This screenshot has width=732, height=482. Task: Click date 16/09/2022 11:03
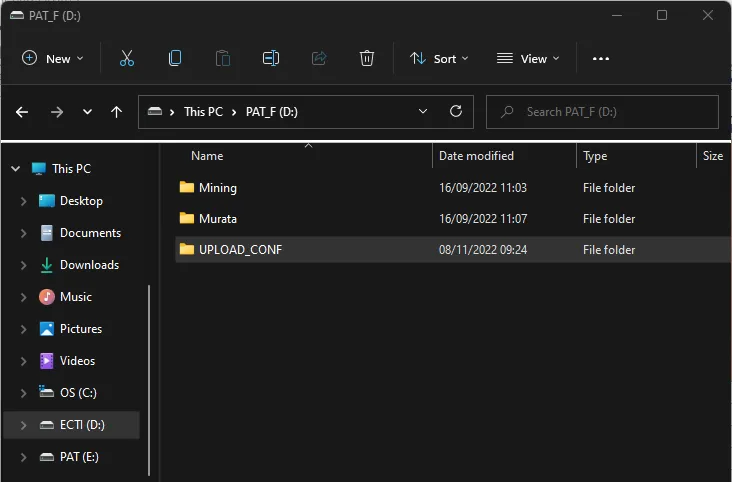coord(483,188)
